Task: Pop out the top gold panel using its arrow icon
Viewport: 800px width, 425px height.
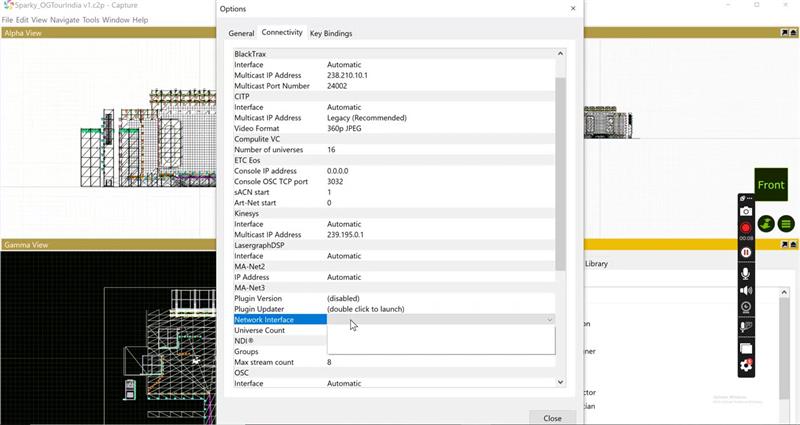Action: [x=784, y=33]
